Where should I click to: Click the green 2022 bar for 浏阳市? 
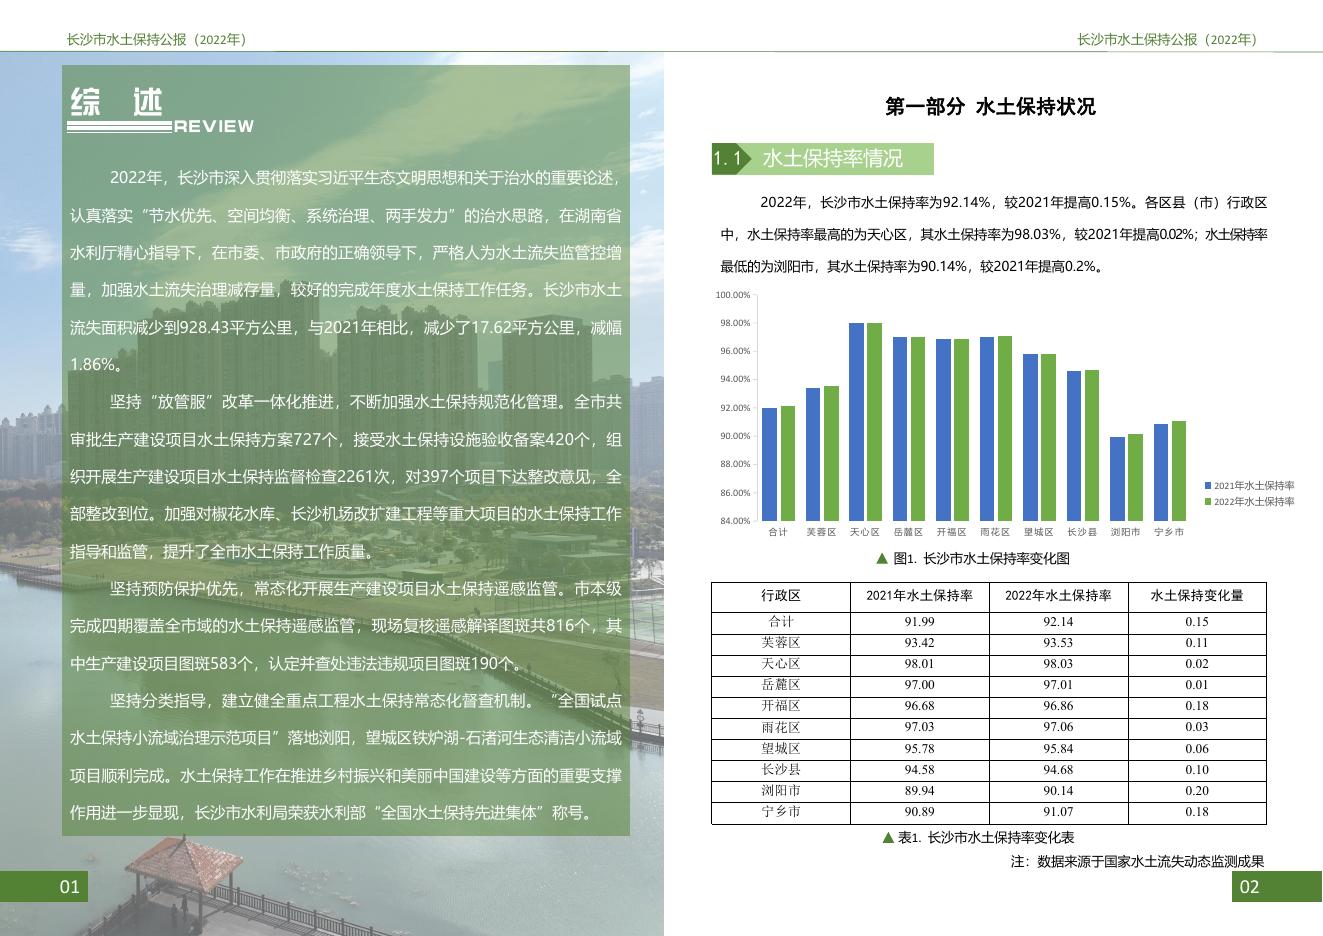(1135, 478)
